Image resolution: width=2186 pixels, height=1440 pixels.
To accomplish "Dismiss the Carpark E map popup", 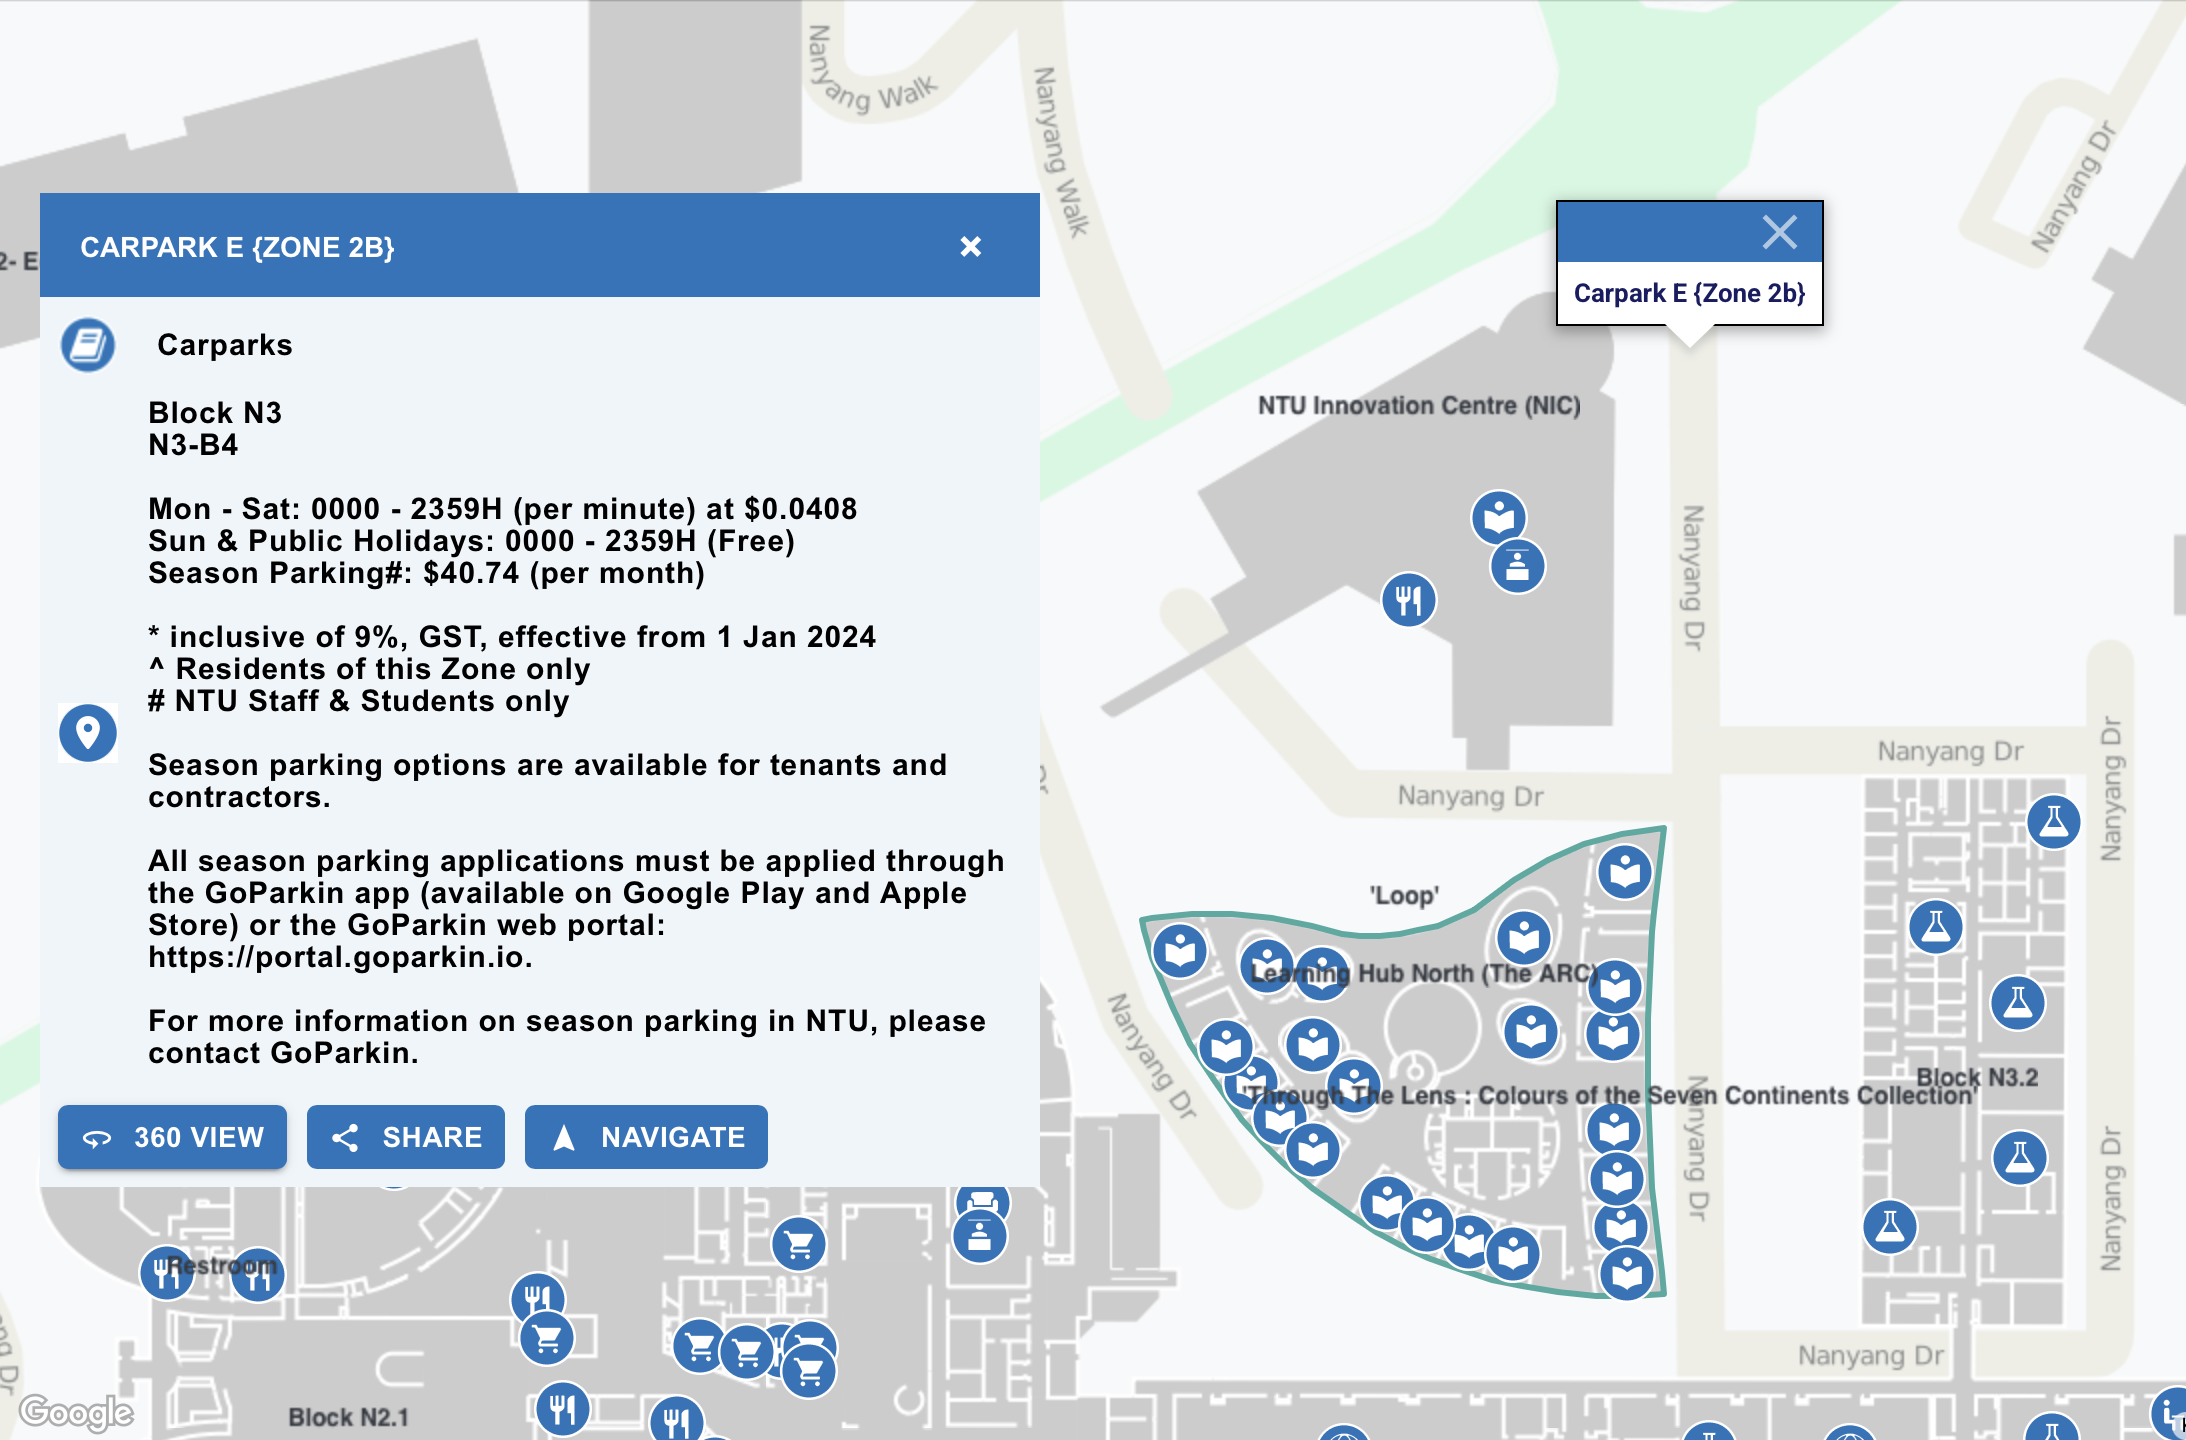I will click(1779, 232).
